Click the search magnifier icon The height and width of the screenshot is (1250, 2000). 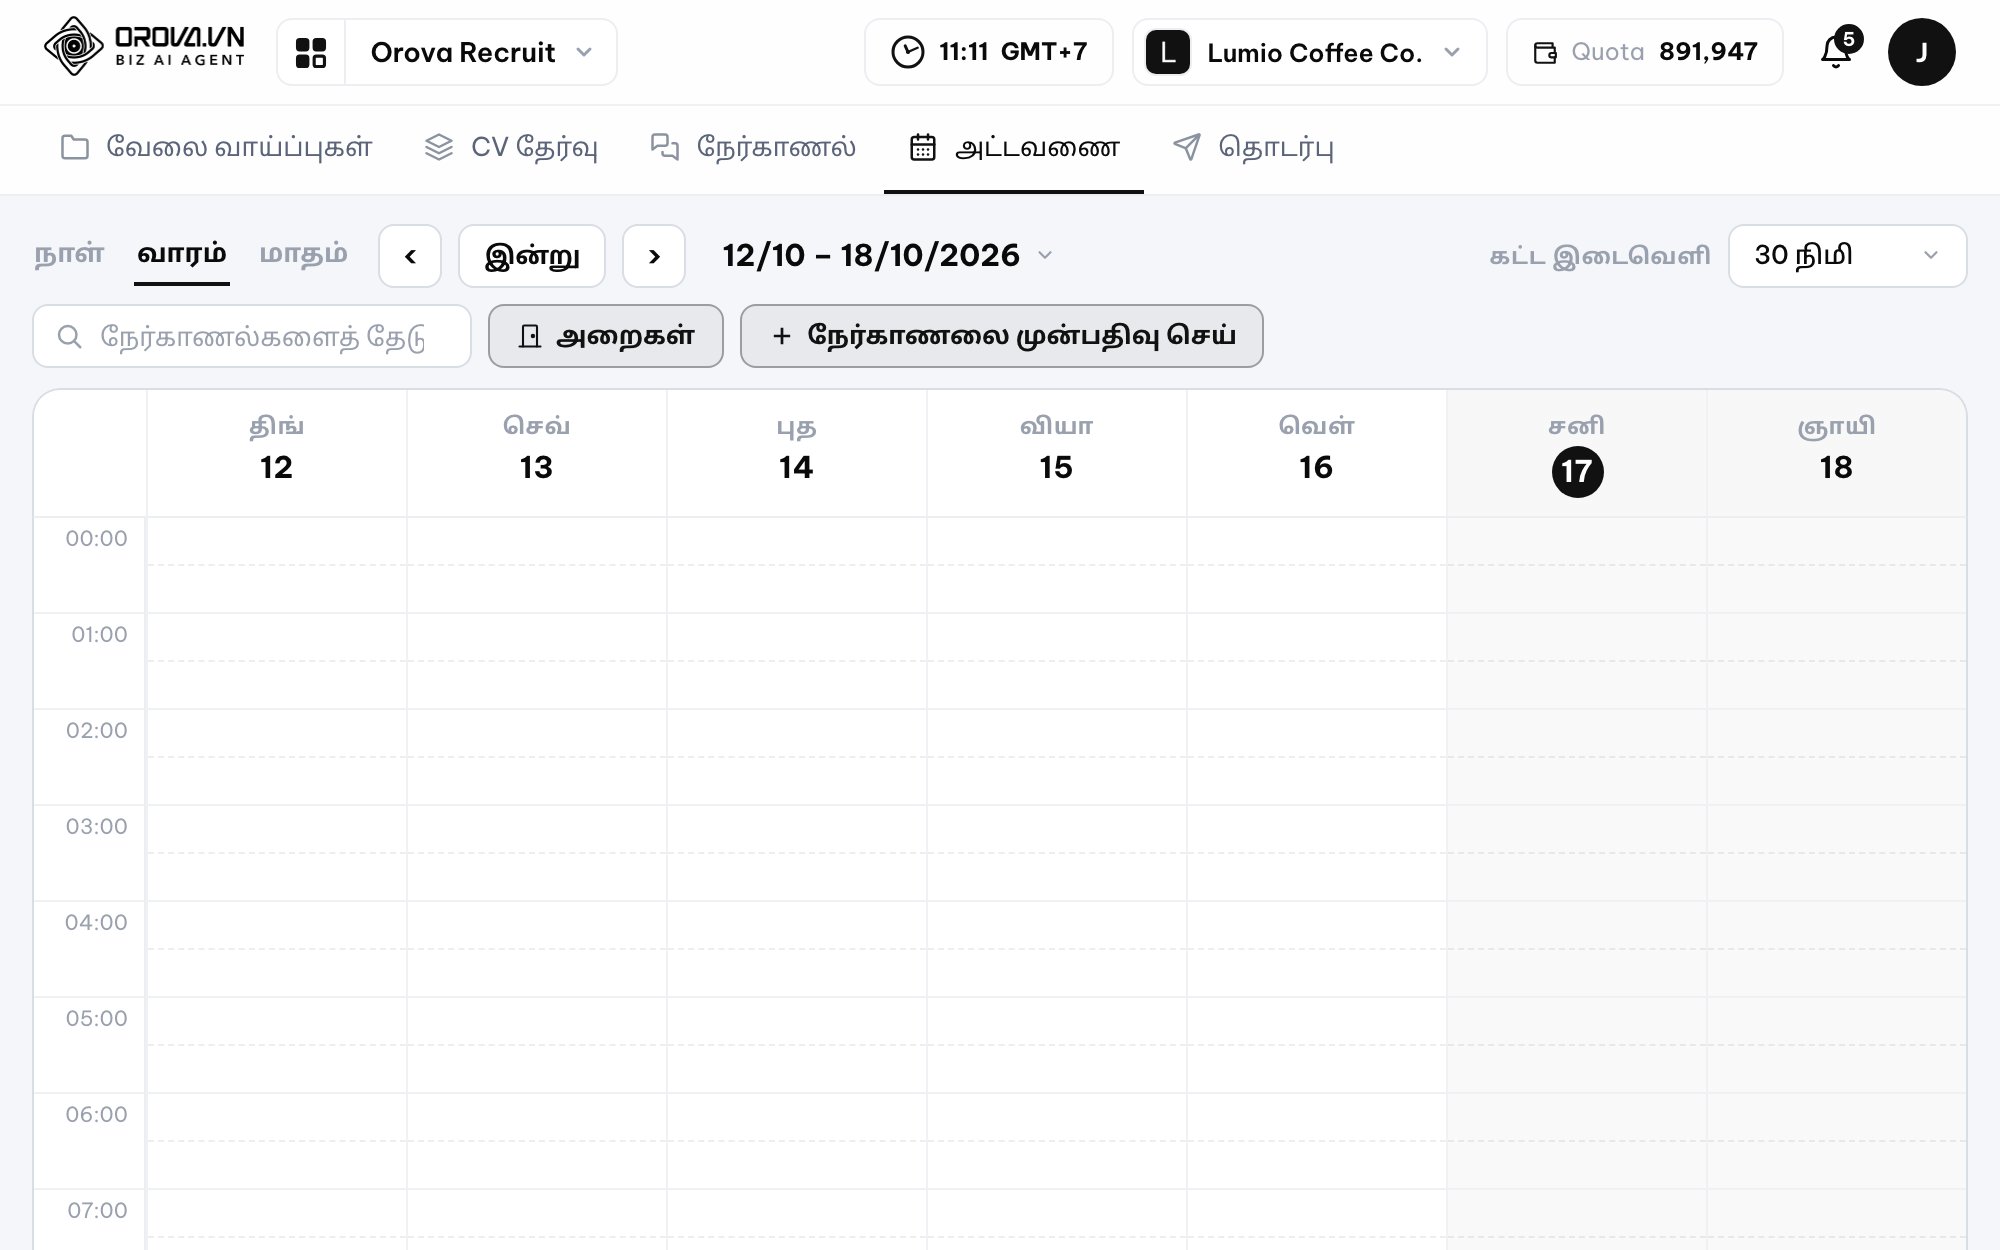69,337
